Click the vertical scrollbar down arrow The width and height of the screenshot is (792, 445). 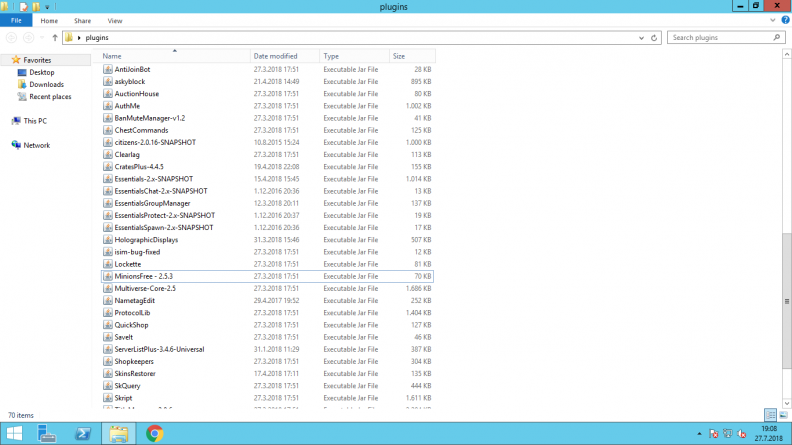[x=786, y=403]
